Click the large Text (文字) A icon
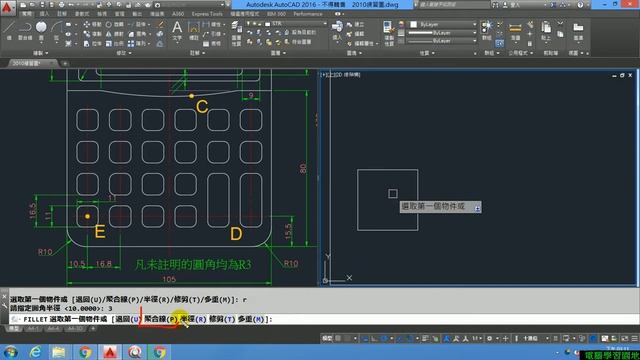Viewport: 640px width, 360px height. click(177, 30)
